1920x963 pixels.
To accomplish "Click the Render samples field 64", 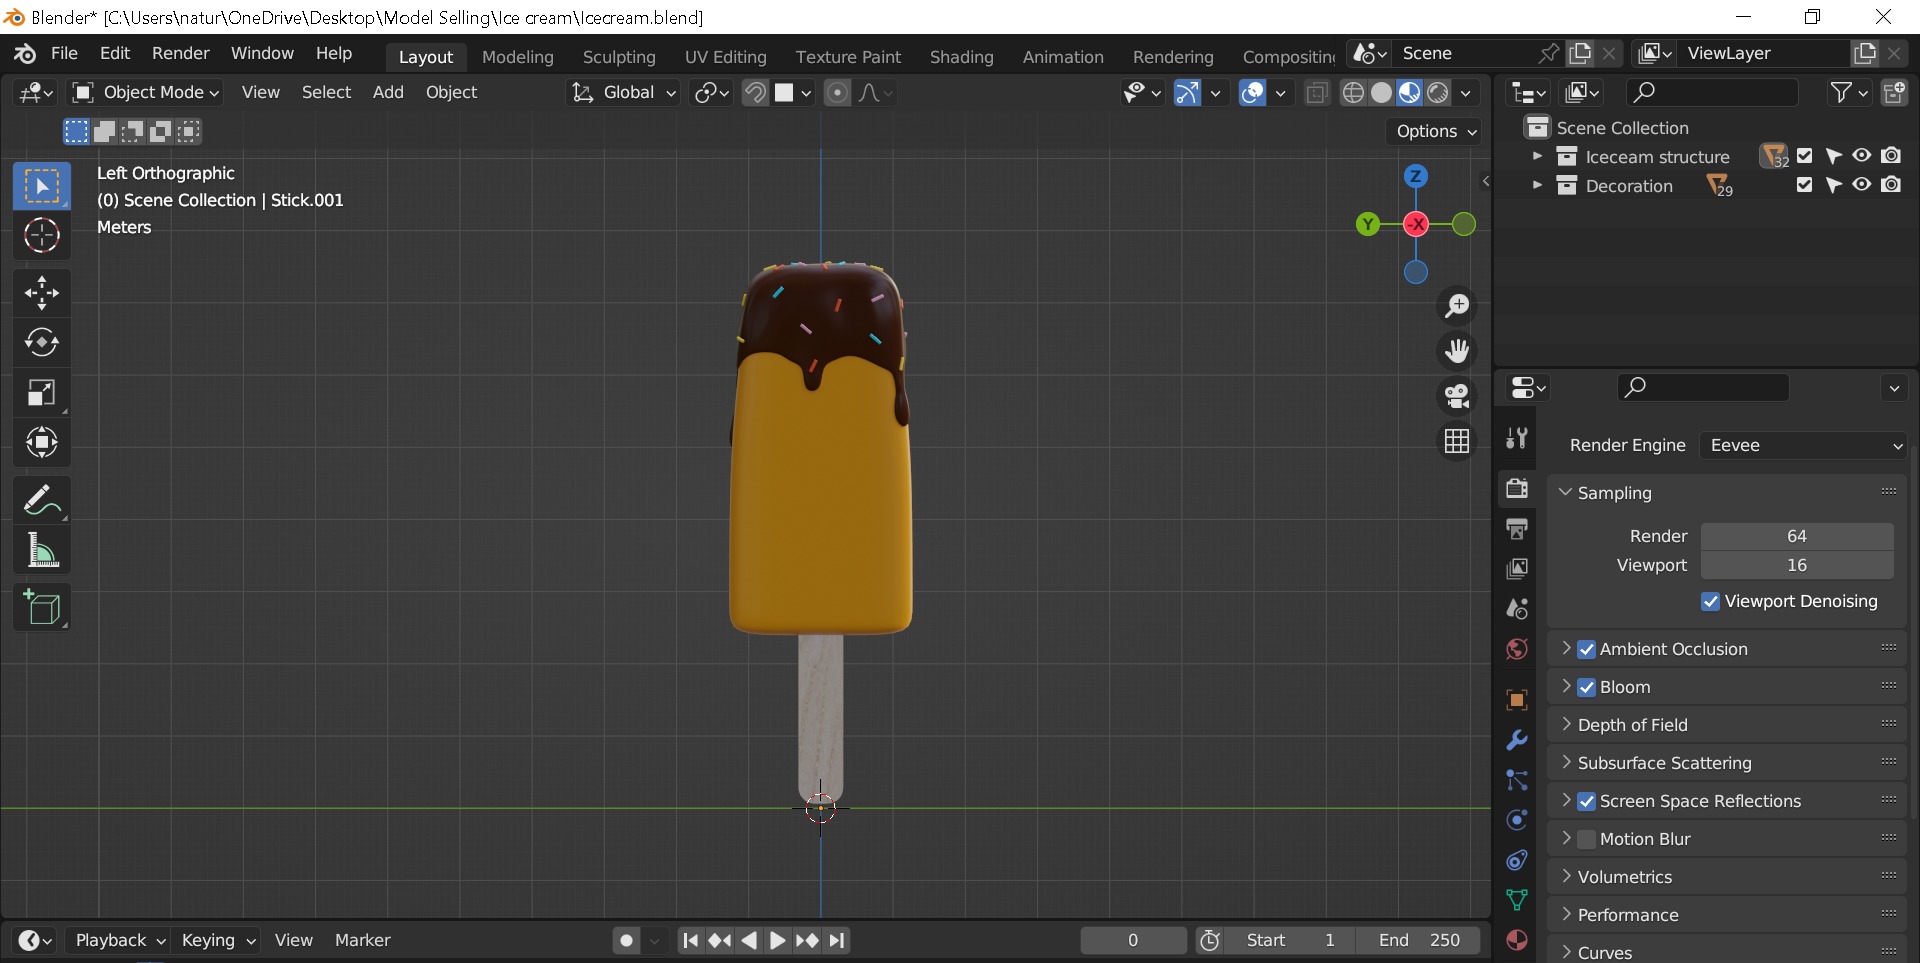I will 1797,536.
